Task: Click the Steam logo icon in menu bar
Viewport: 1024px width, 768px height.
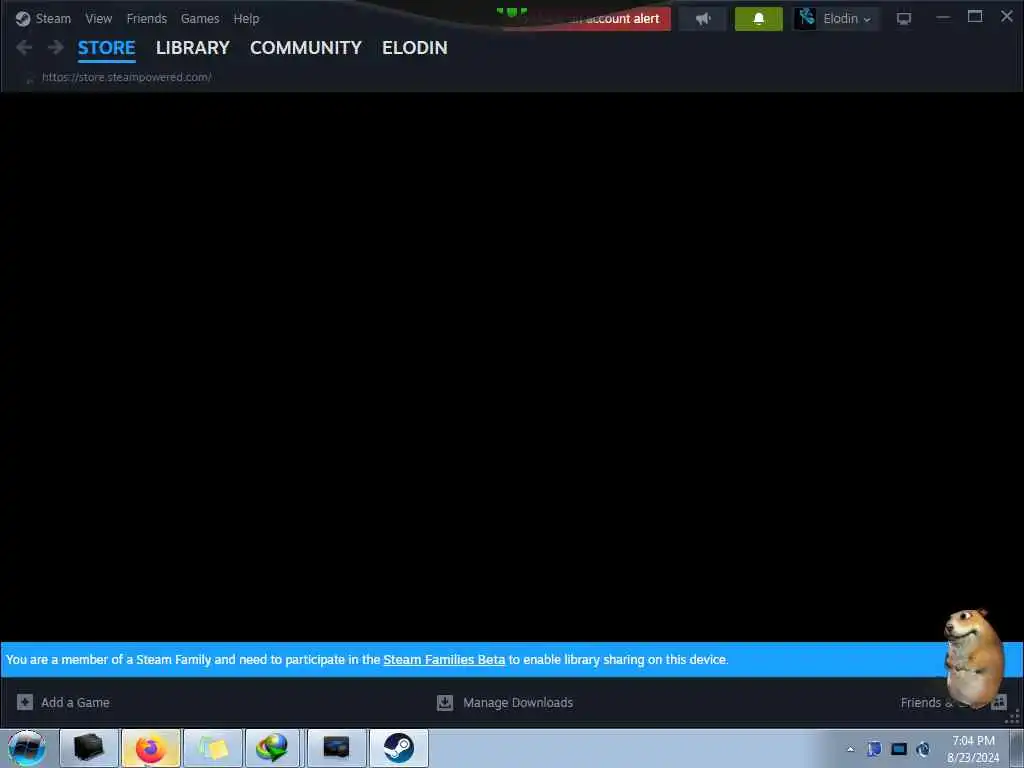Action: click(23, 19)
